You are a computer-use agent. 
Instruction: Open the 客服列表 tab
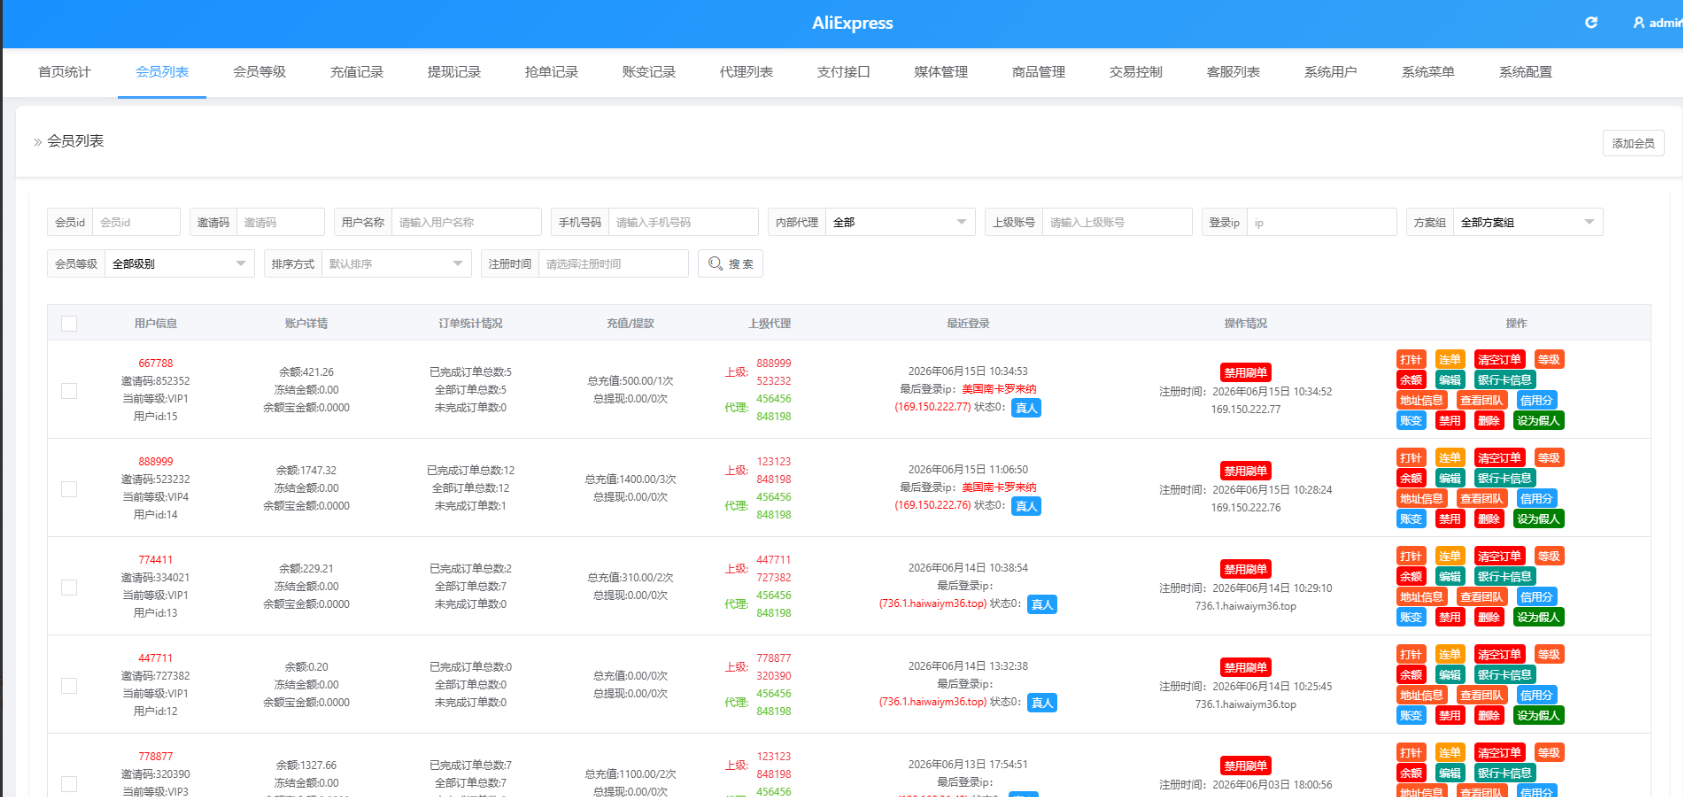click(x=1233, y=72)
